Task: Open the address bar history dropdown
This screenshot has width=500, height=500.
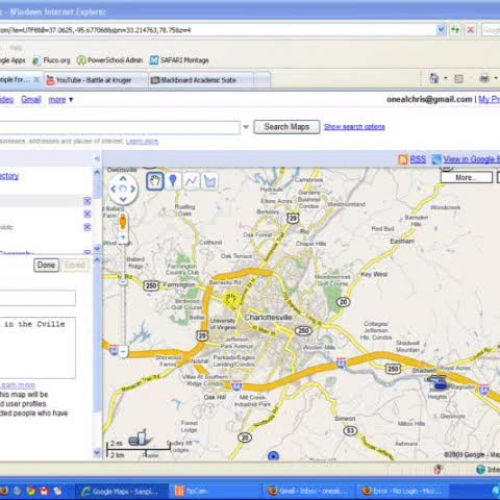Action: pos(441,30)
